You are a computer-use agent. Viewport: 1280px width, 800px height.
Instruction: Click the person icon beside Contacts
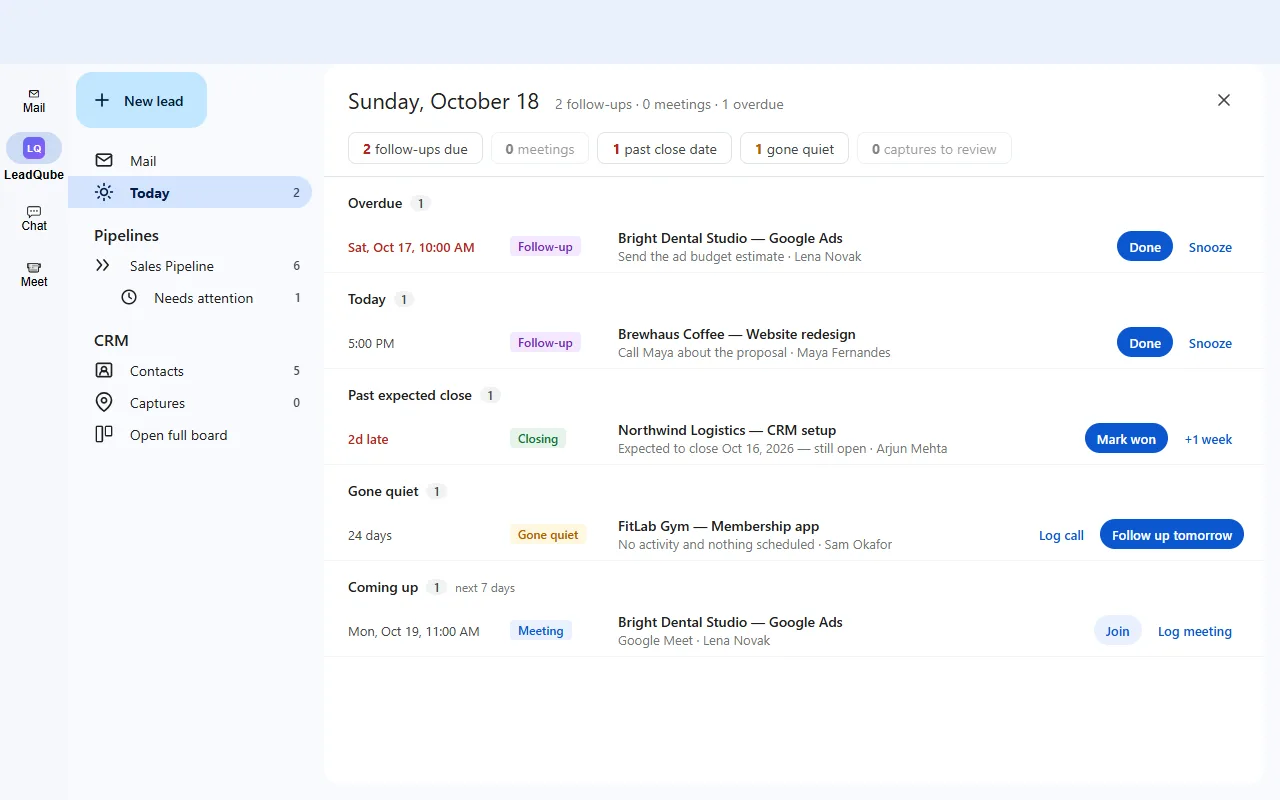point(104,370)
